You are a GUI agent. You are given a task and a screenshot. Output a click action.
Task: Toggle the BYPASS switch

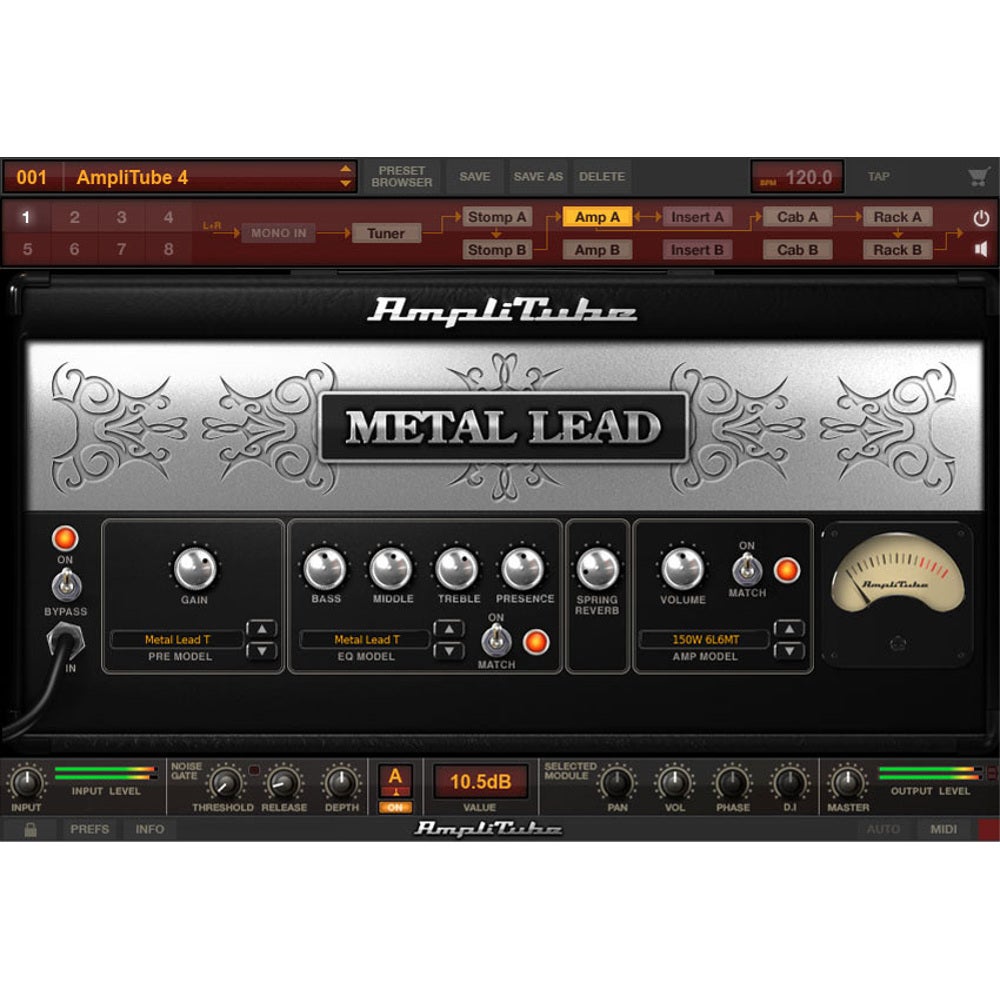pos(66,585)
